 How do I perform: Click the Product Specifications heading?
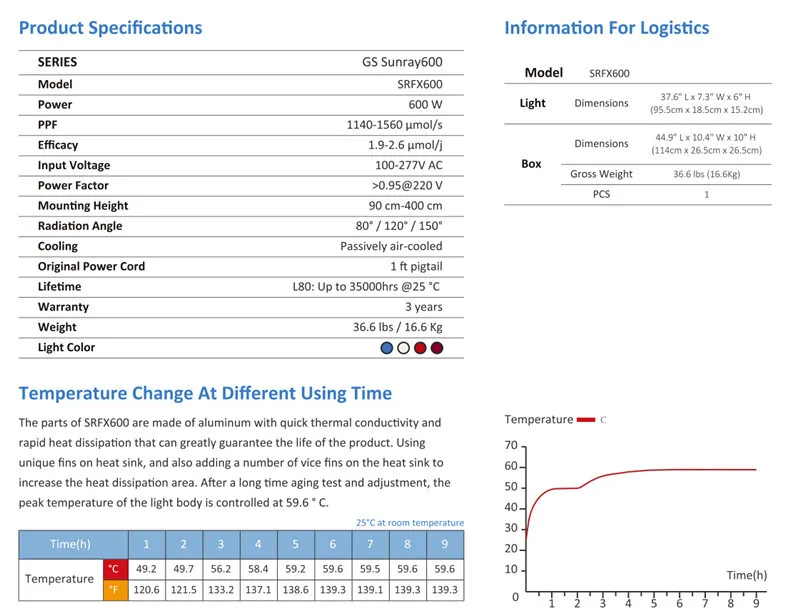tap(110, 28)
